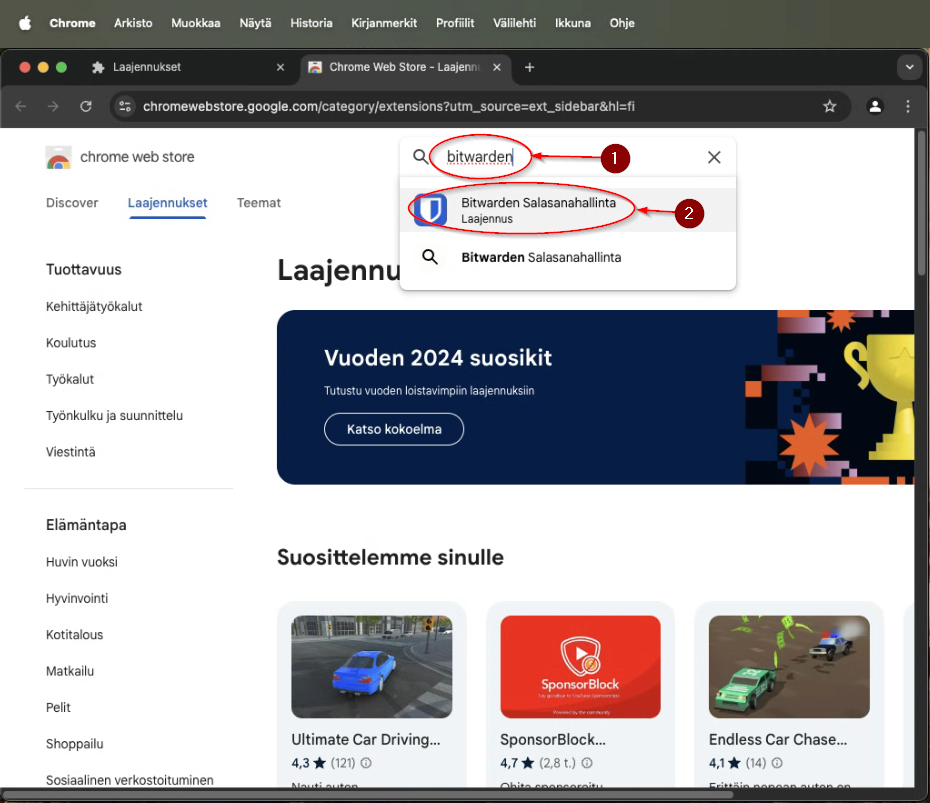930x803 pixels.
Task: Bookmark this page with the star icon
Action: pyautogui.click(x=829, y=106)
